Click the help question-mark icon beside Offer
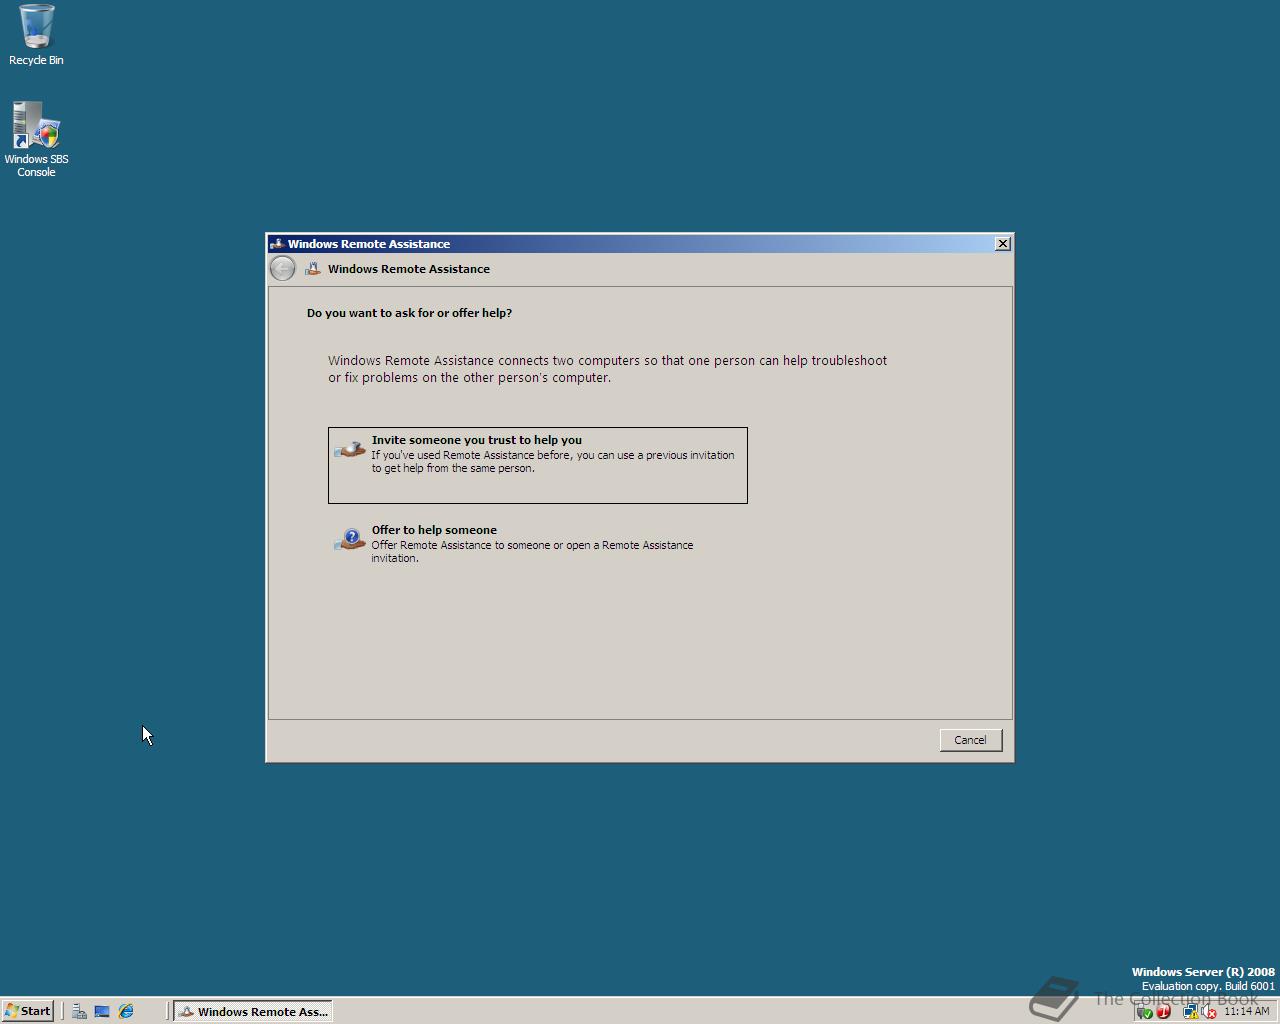1280x1024 pixels. [x=350, y=540]
